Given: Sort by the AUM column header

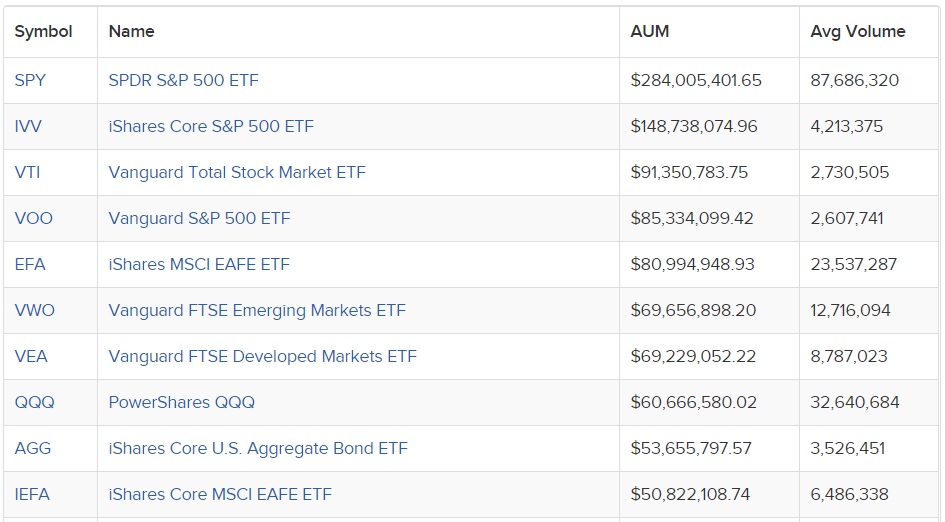Looking at the screenshot, I should [650, 31].
